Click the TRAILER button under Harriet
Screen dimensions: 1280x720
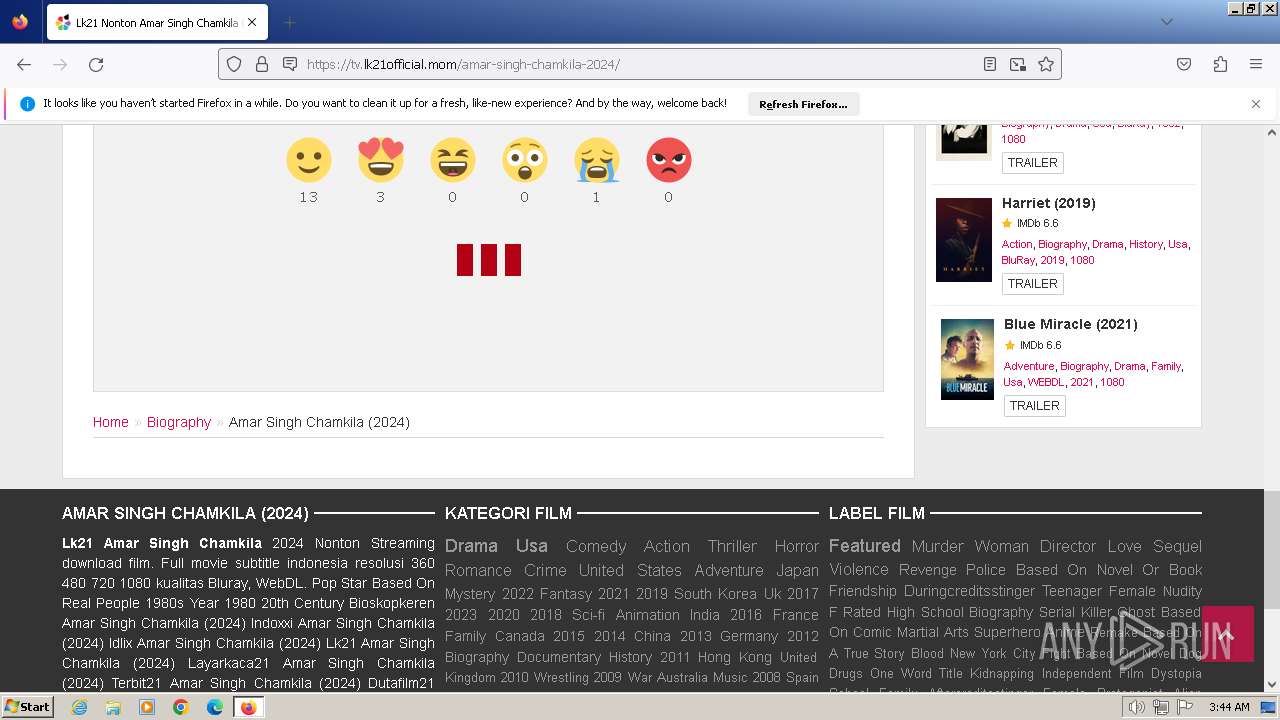1033,284
